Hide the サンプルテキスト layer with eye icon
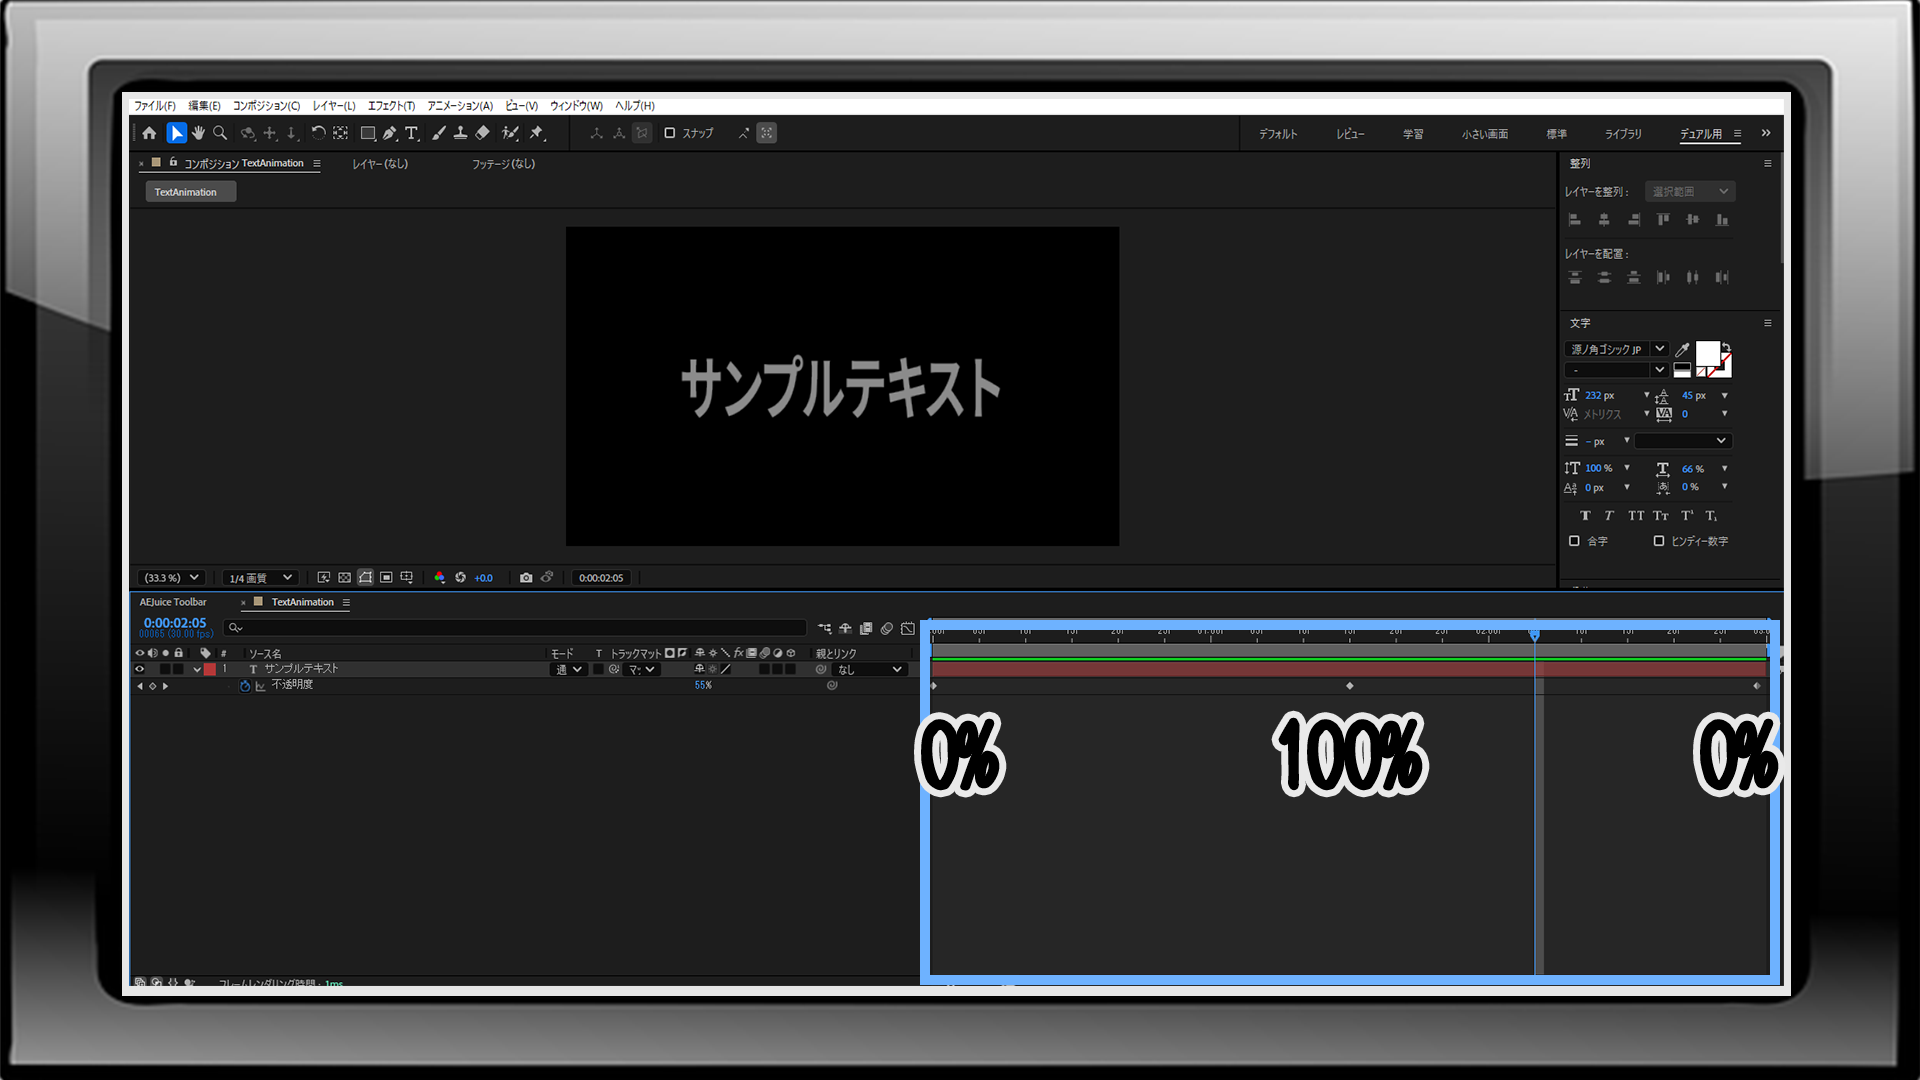 (140, 669)
